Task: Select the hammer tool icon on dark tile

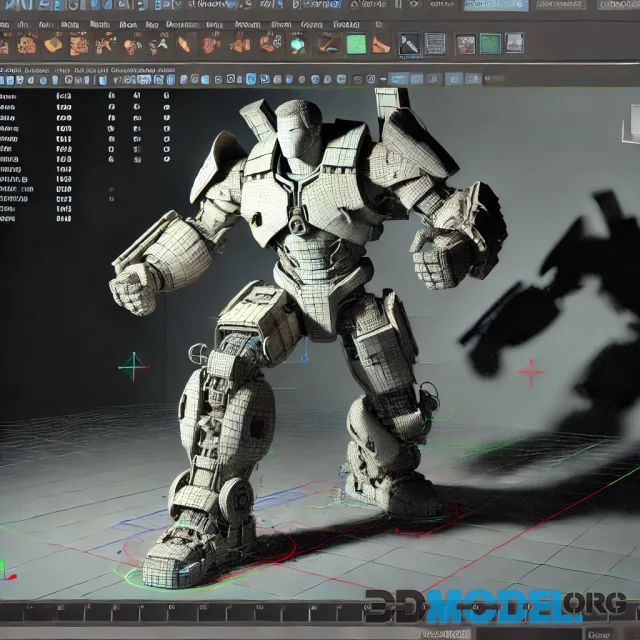Action: [x=409, y=44]
